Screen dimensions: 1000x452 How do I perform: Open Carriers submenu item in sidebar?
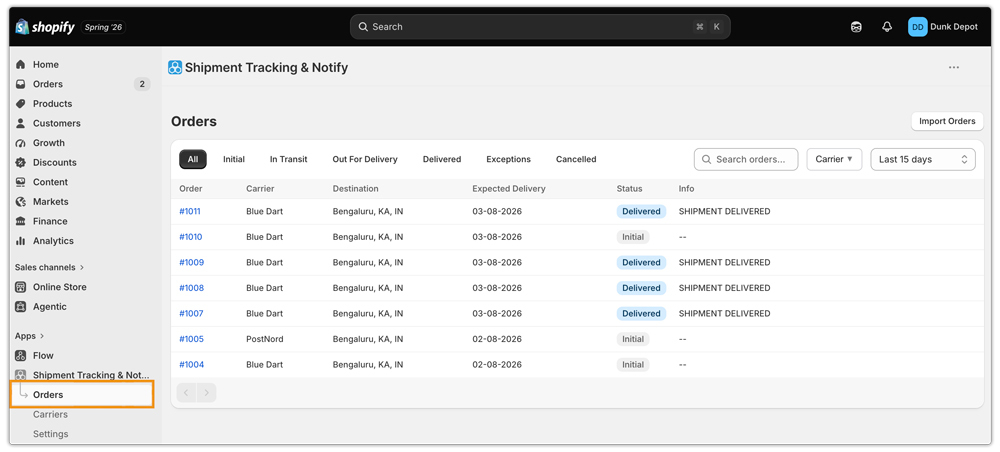click(x=50, y=414)
